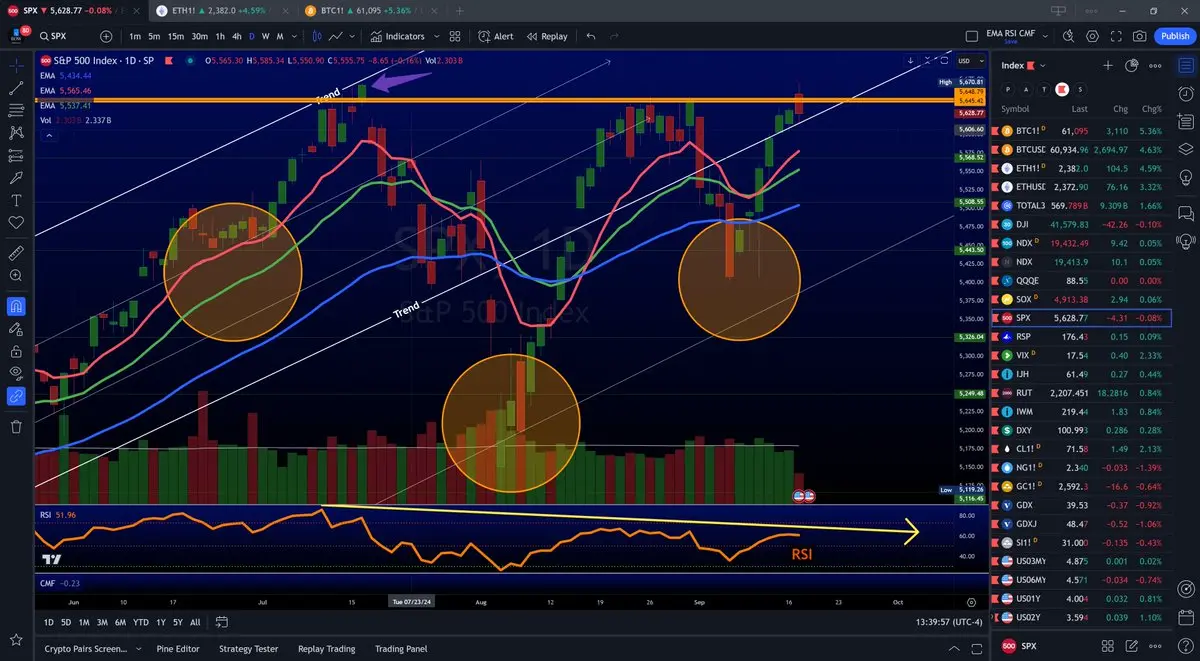1200x661 pixels.
Task: Open quick search icon in top toolbar
Action: tap(1068, 36)
